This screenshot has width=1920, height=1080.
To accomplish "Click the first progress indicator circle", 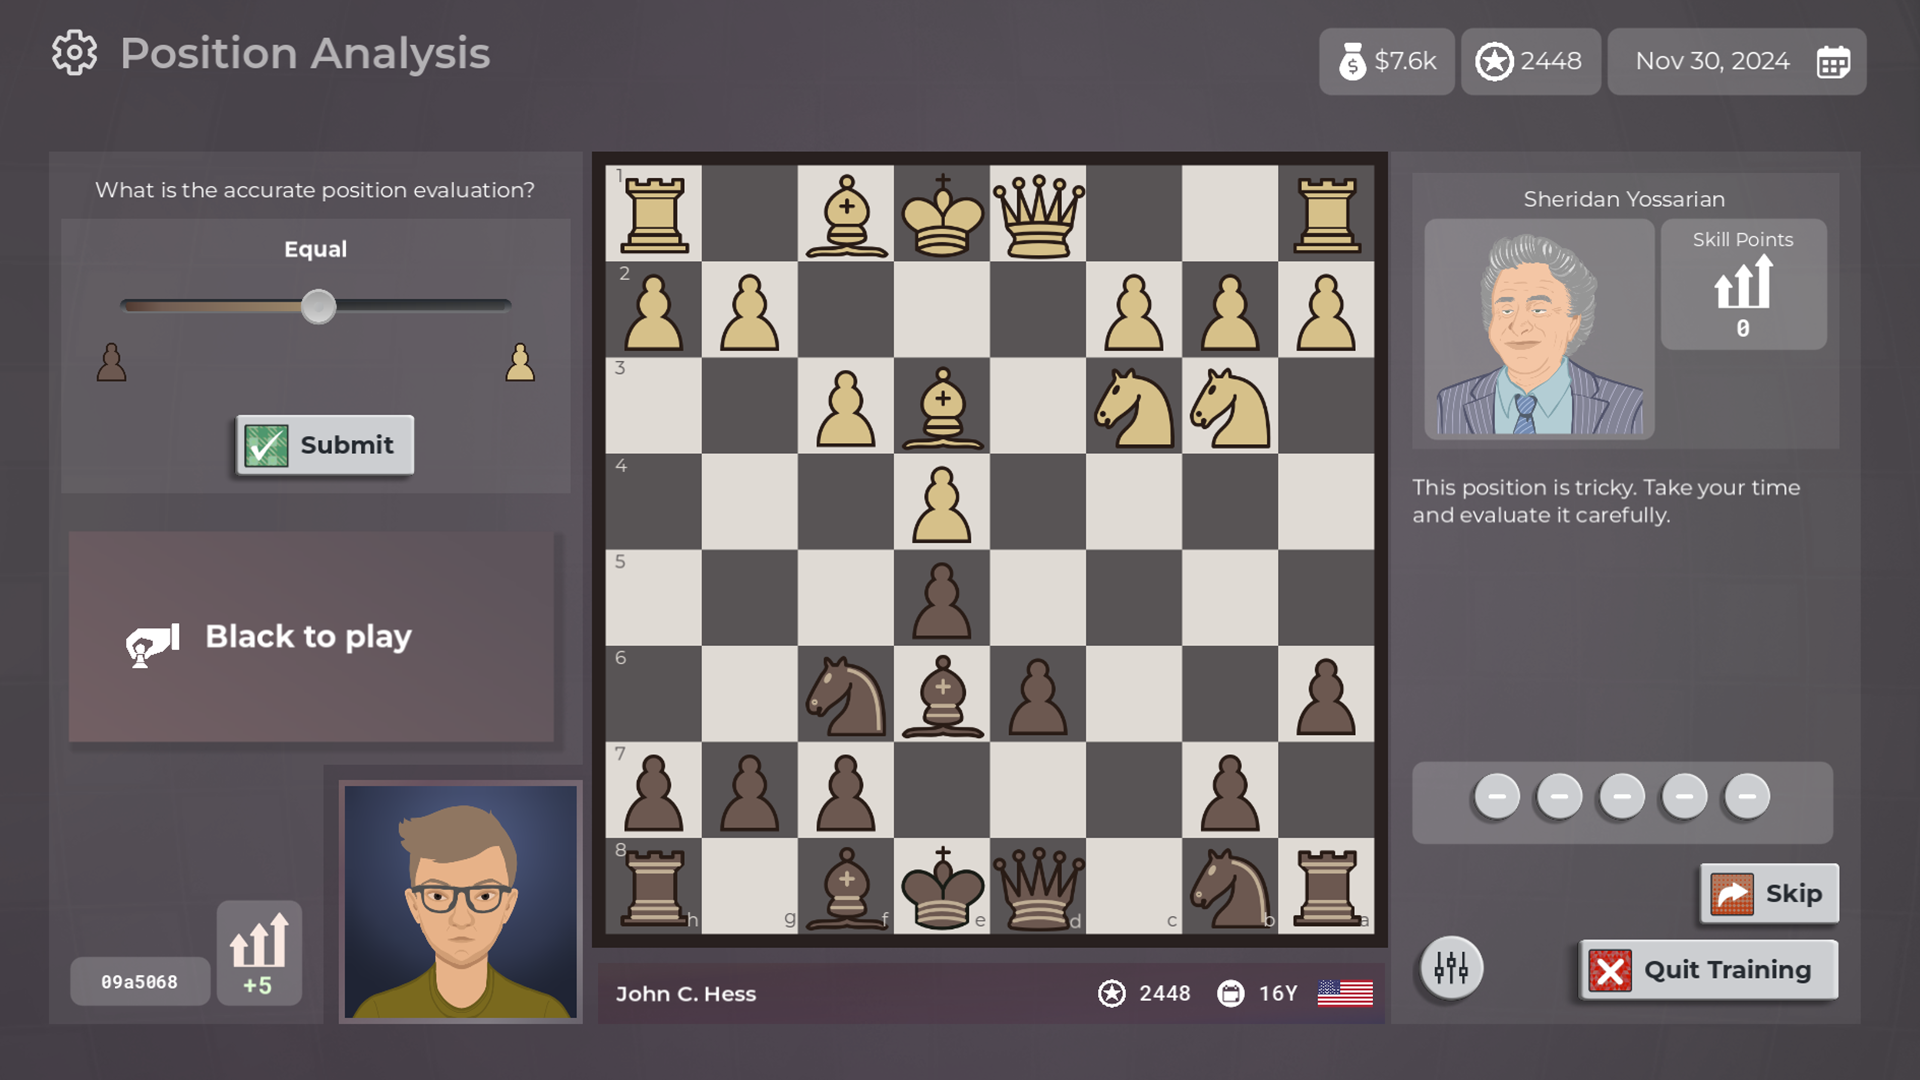I will pyautogui.click(x=1497, y=797).
